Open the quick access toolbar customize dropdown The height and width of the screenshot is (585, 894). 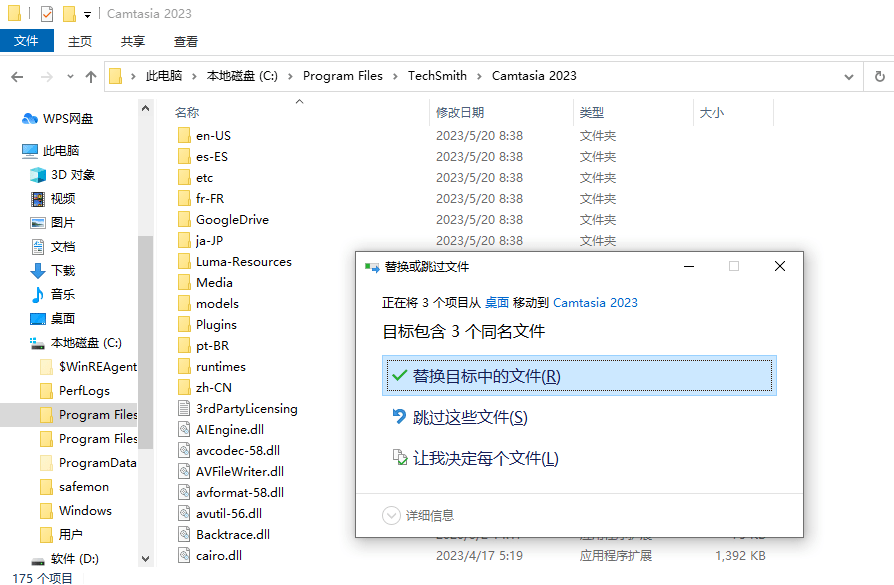click(x=87, y=15)
